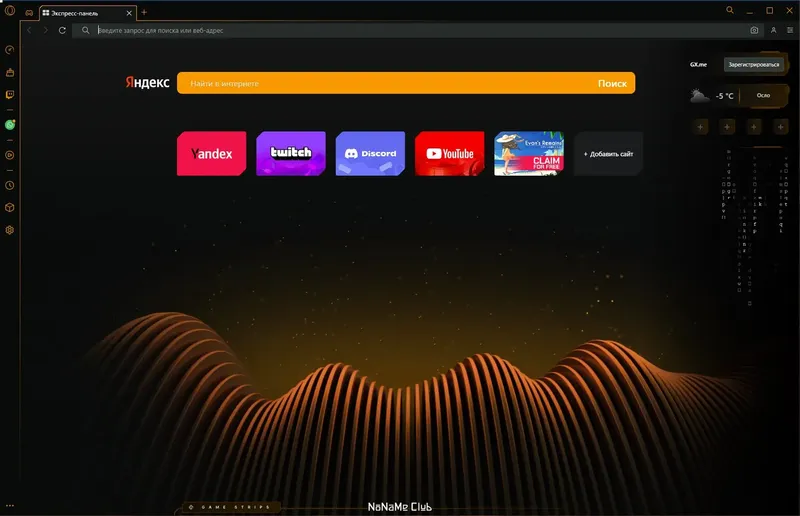Click the Добавить сайт tile

tap(608, 154)
